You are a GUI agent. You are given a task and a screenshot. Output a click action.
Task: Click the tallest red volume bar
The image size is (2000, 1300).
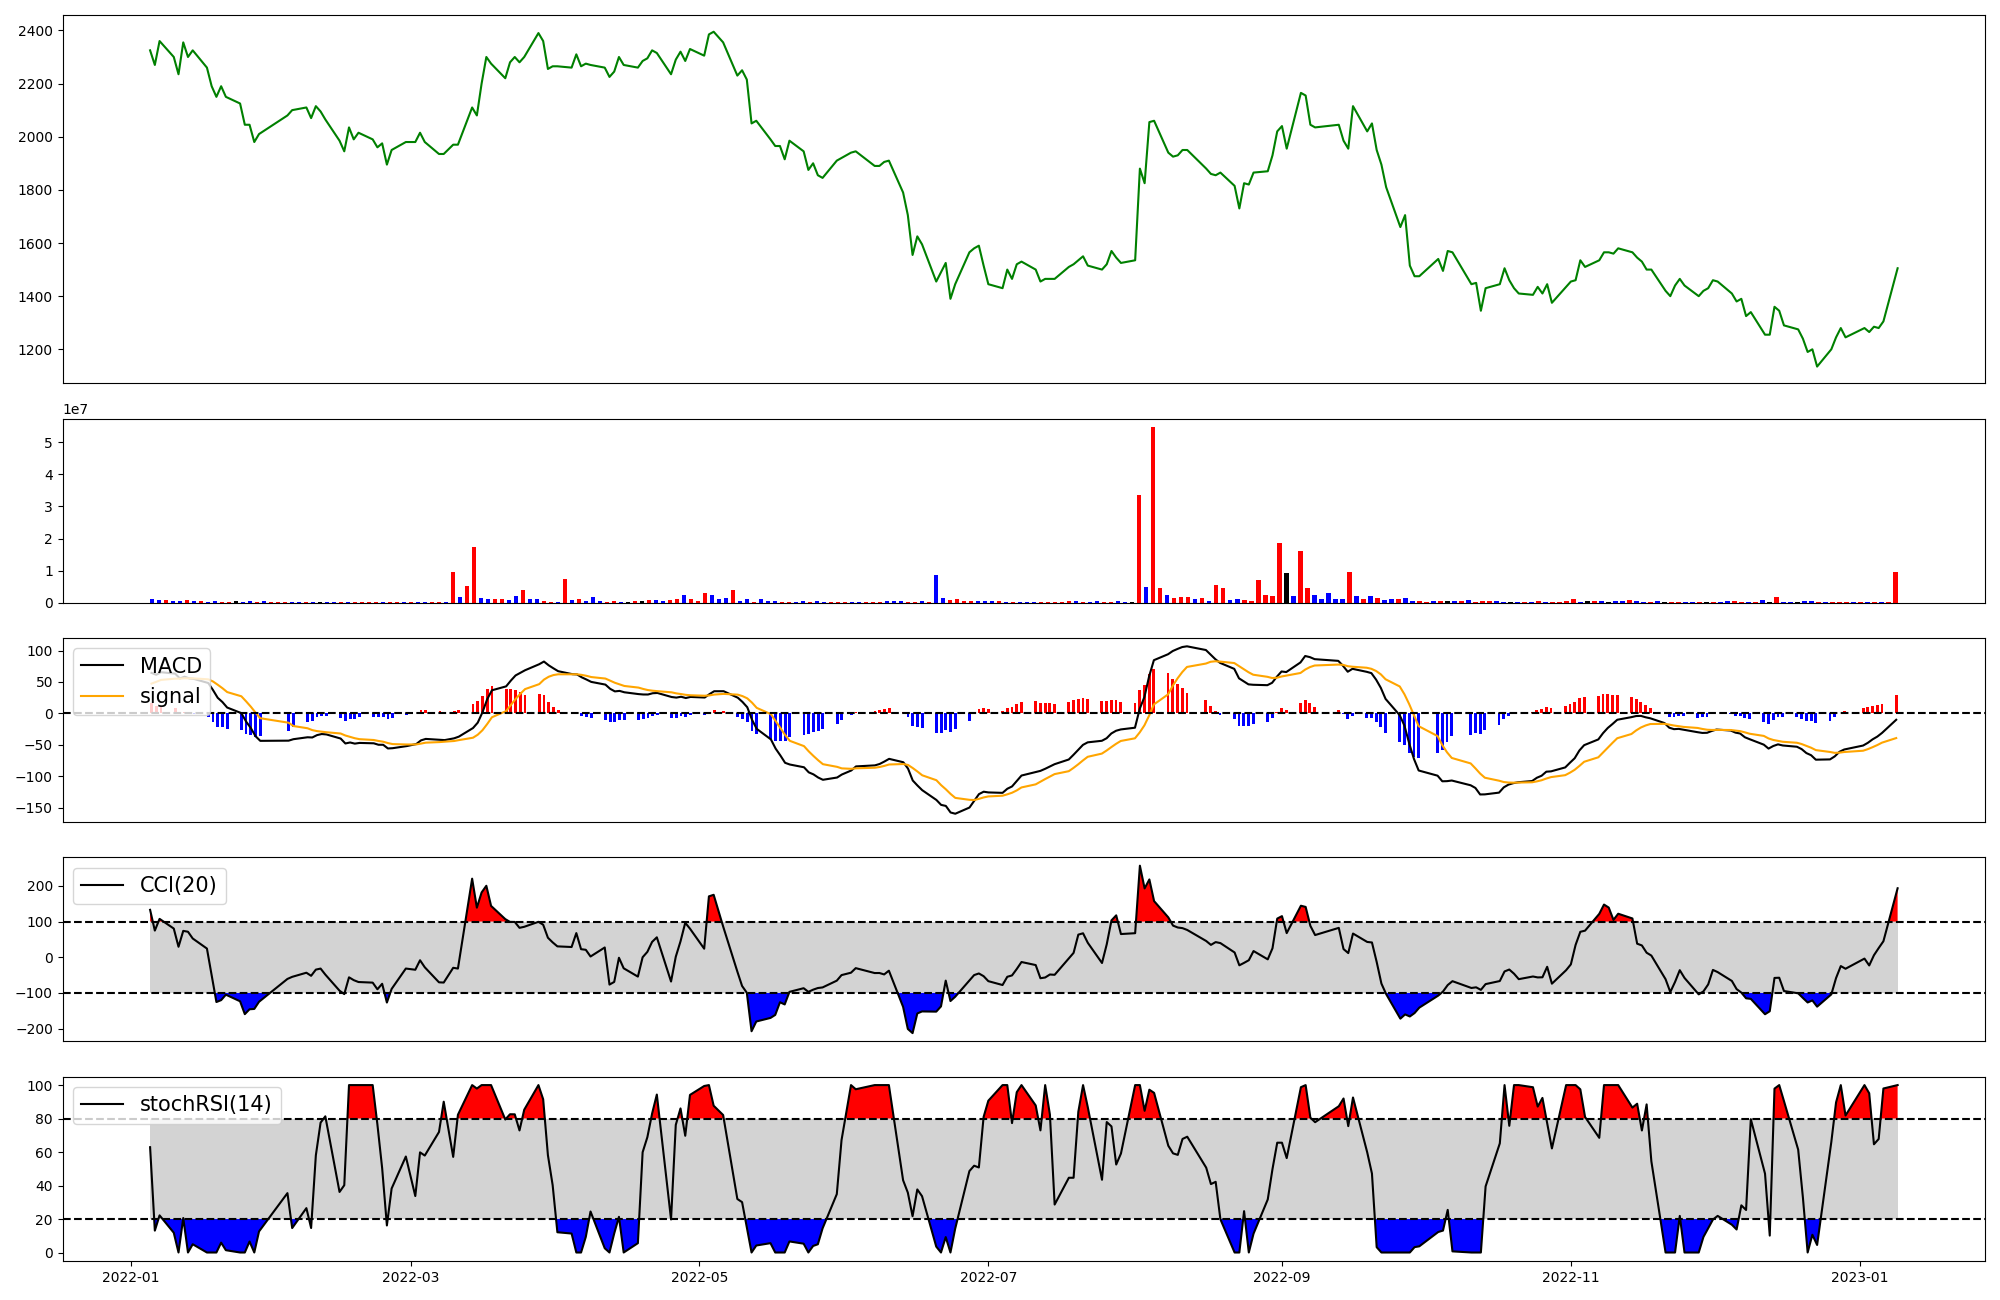pos(1153,515)
